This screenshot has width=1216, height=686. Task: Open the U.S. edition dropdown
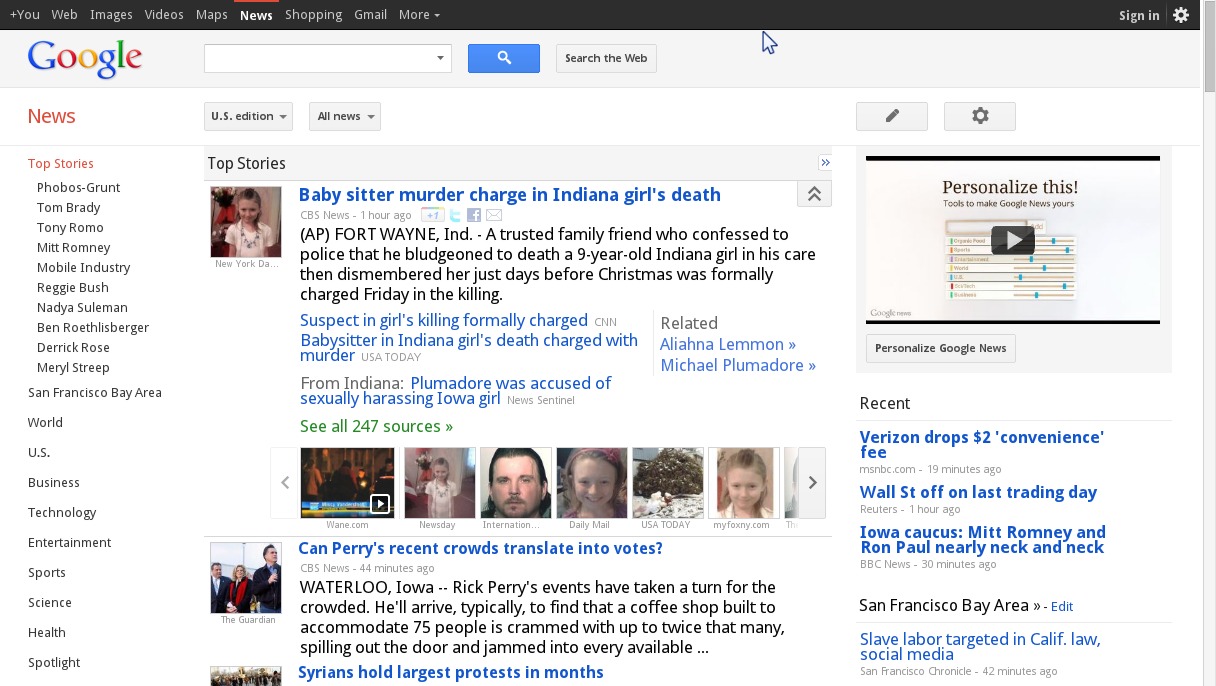248,116
